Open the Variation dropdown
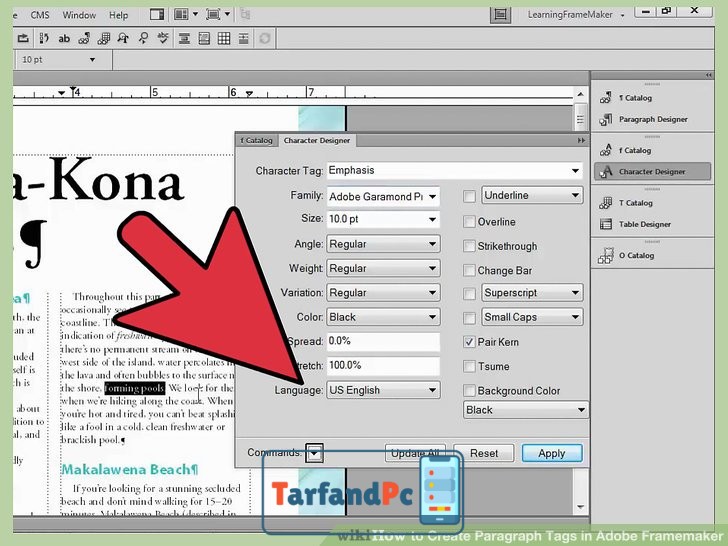 [383, 292]
